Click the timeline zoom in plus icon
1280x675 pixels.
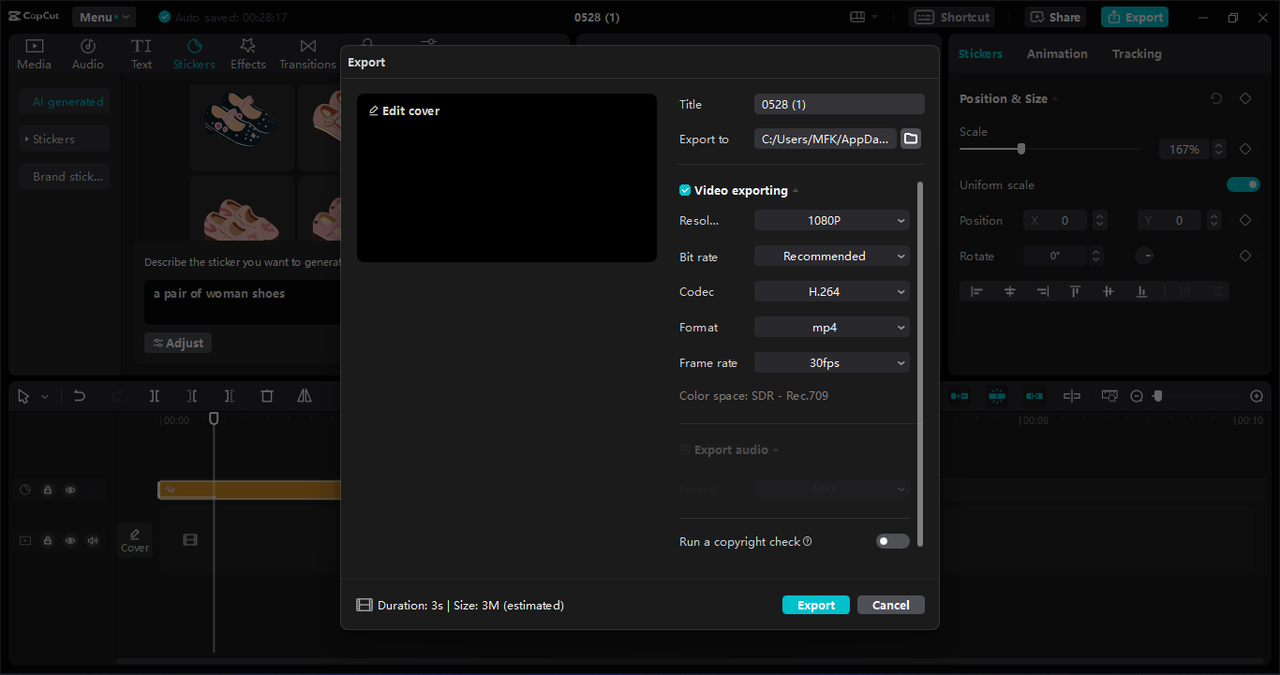1257,396
